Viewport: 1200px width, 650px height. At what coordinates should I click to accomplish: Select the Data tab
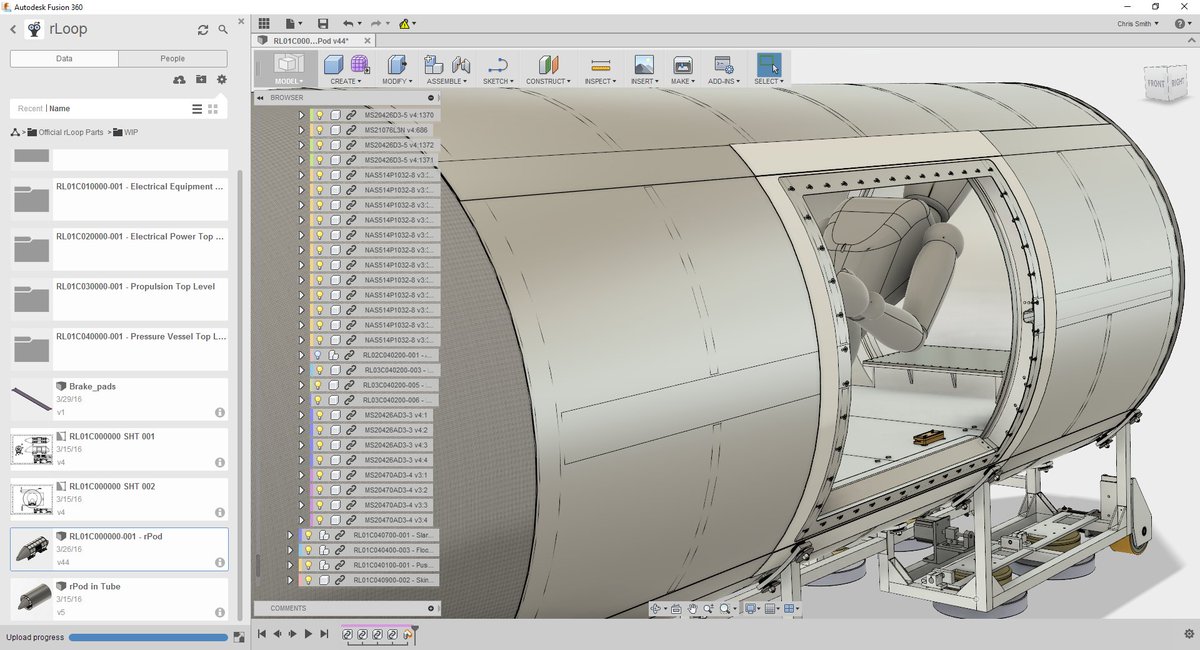click(64, 59)
